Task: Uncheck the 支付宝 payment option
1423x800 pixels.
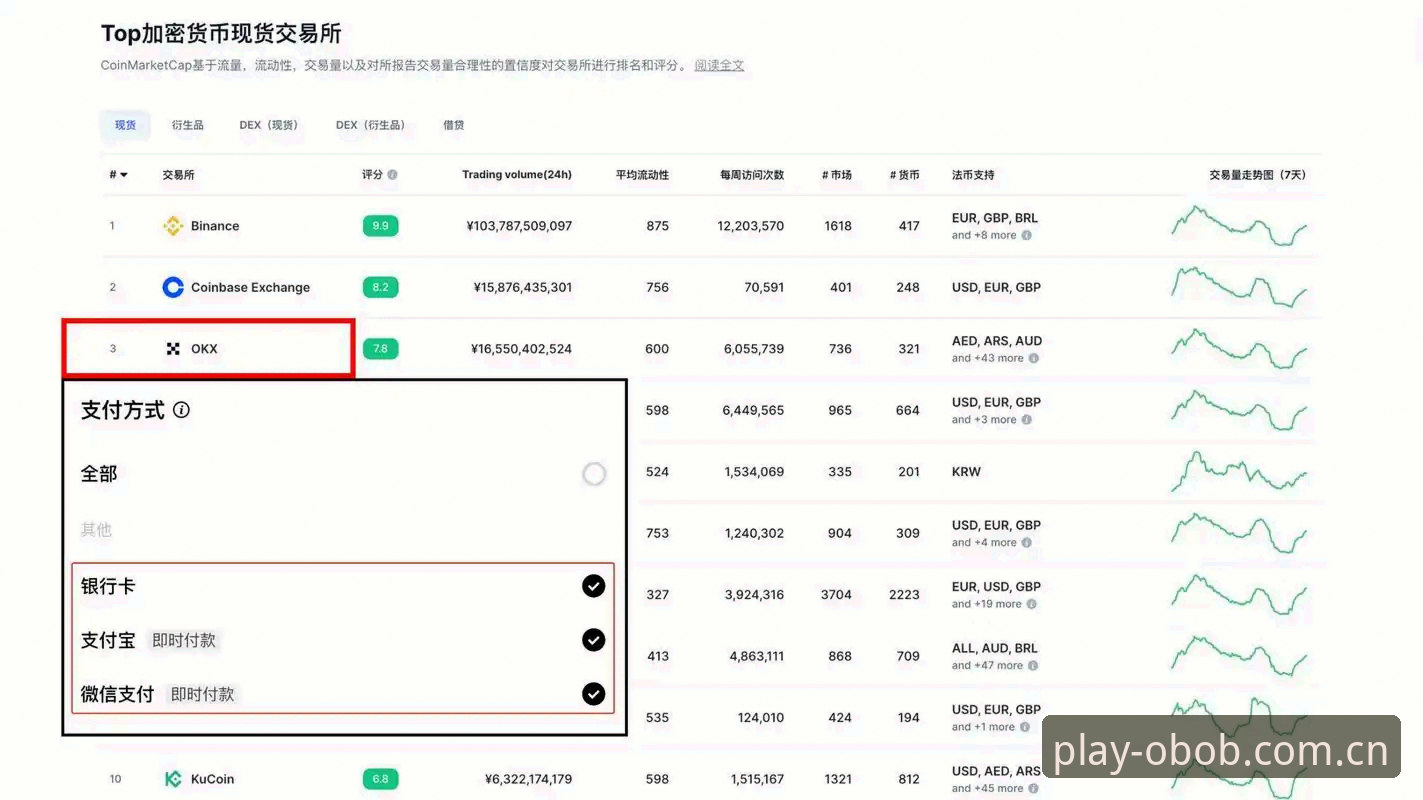Action: click(594, 640)
